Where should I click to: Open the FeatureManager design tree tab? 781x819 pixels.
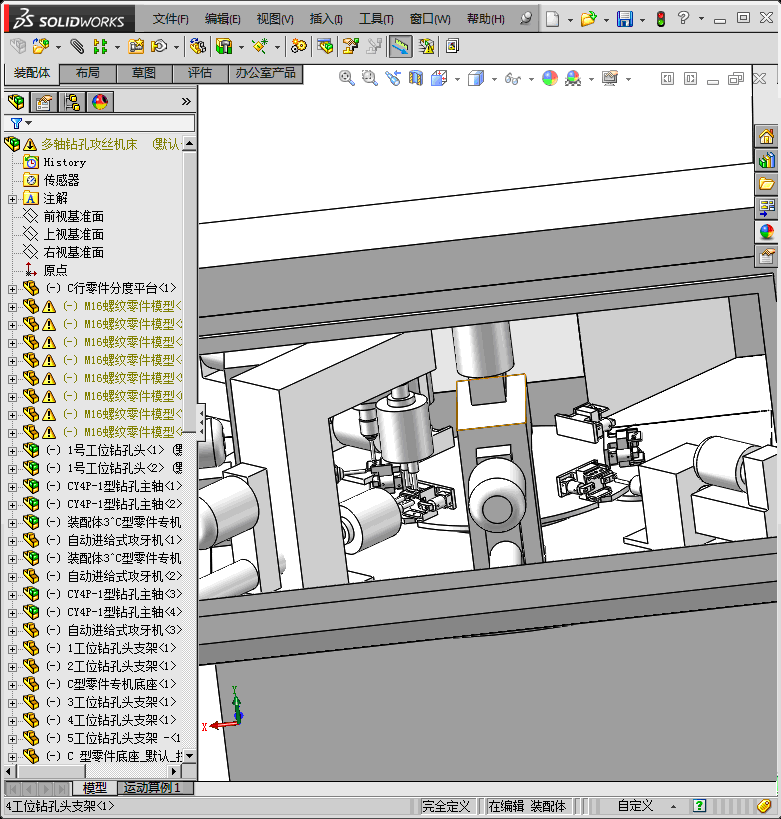pos(16,101)
